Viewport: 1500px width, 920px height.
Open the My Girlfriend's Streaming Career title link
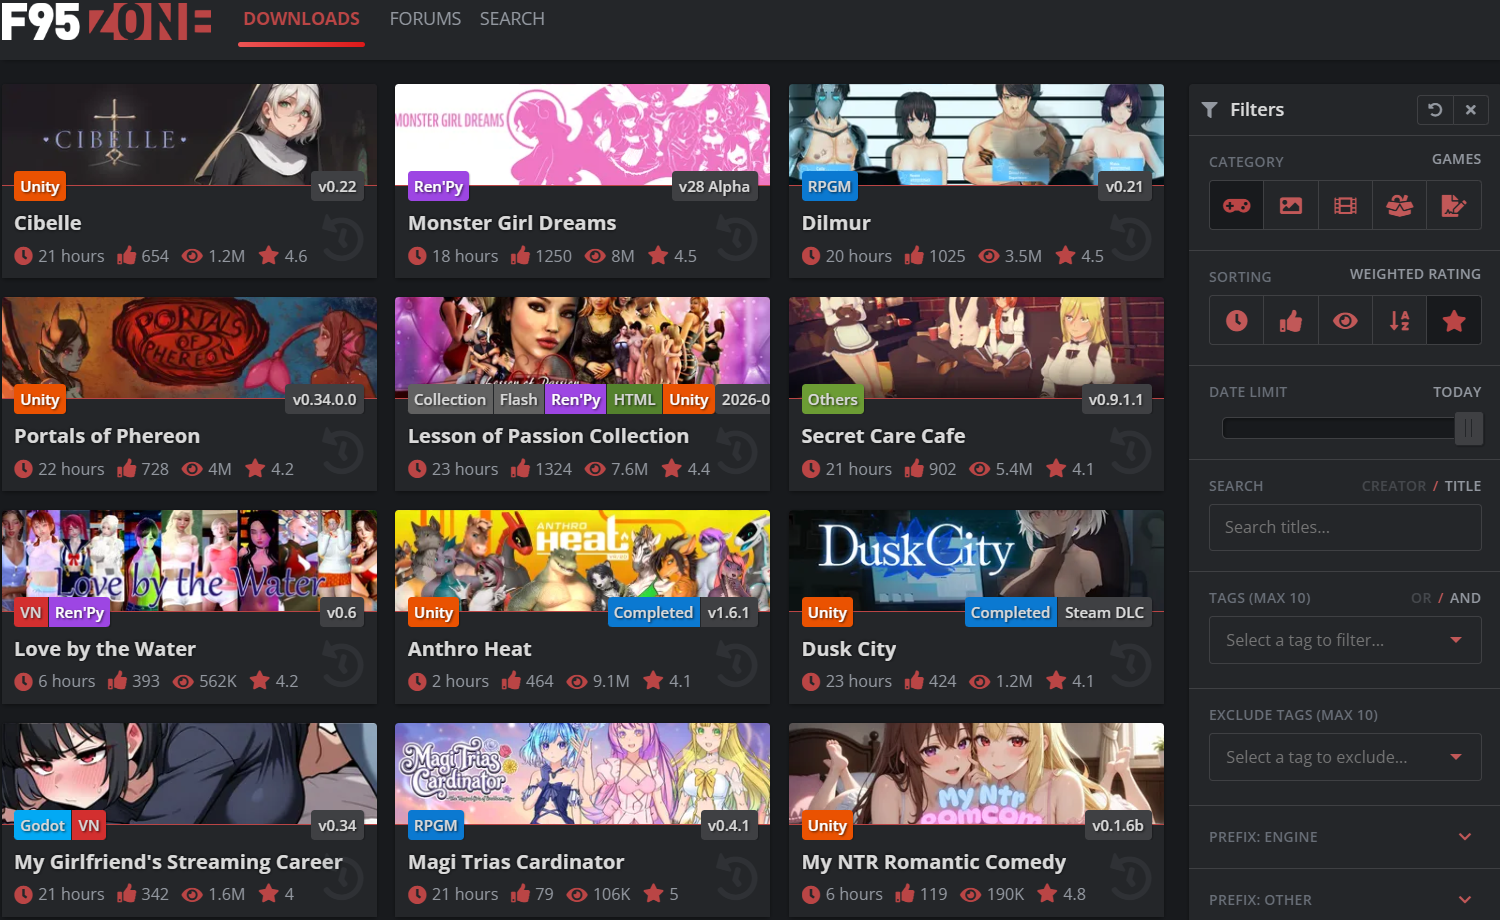[178, 862]
